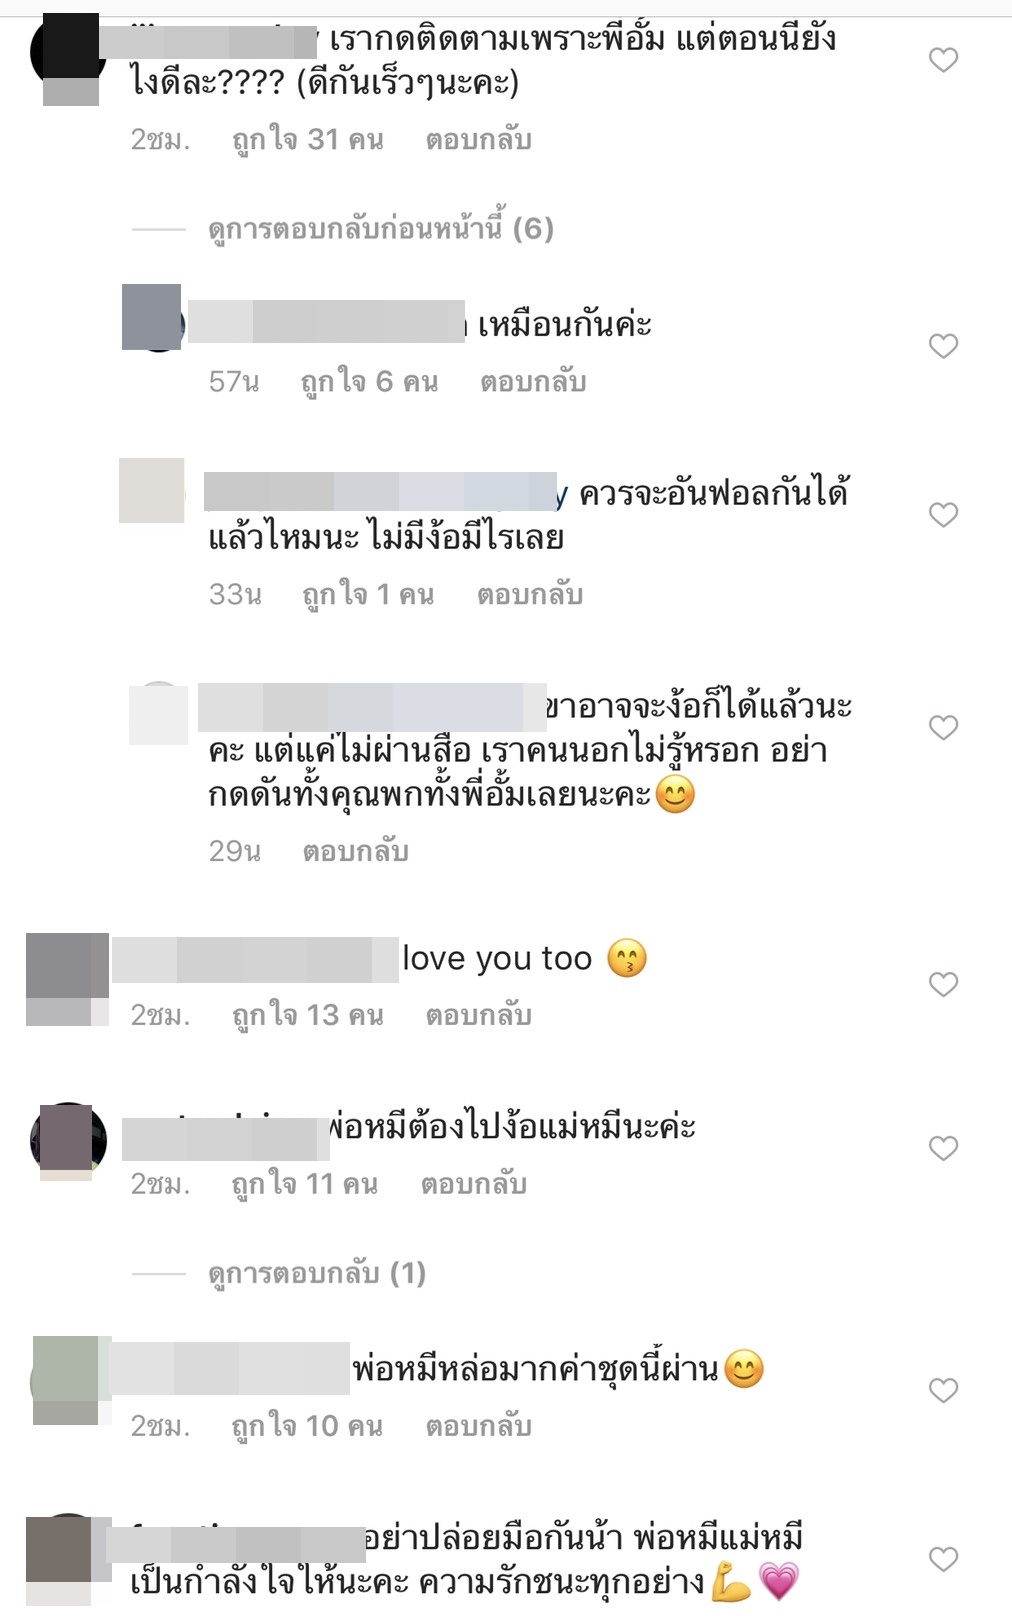Like the พ่อหมีหล่อมากค่า comment
Screen dimensions: 1012x1616
(943, 1390)
